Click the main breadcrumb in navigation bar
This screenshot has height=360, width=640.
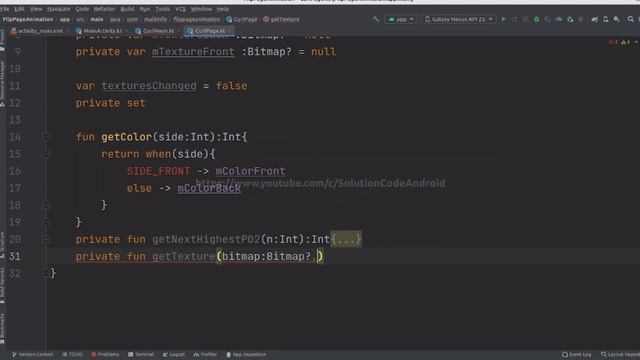click(97, 19)
